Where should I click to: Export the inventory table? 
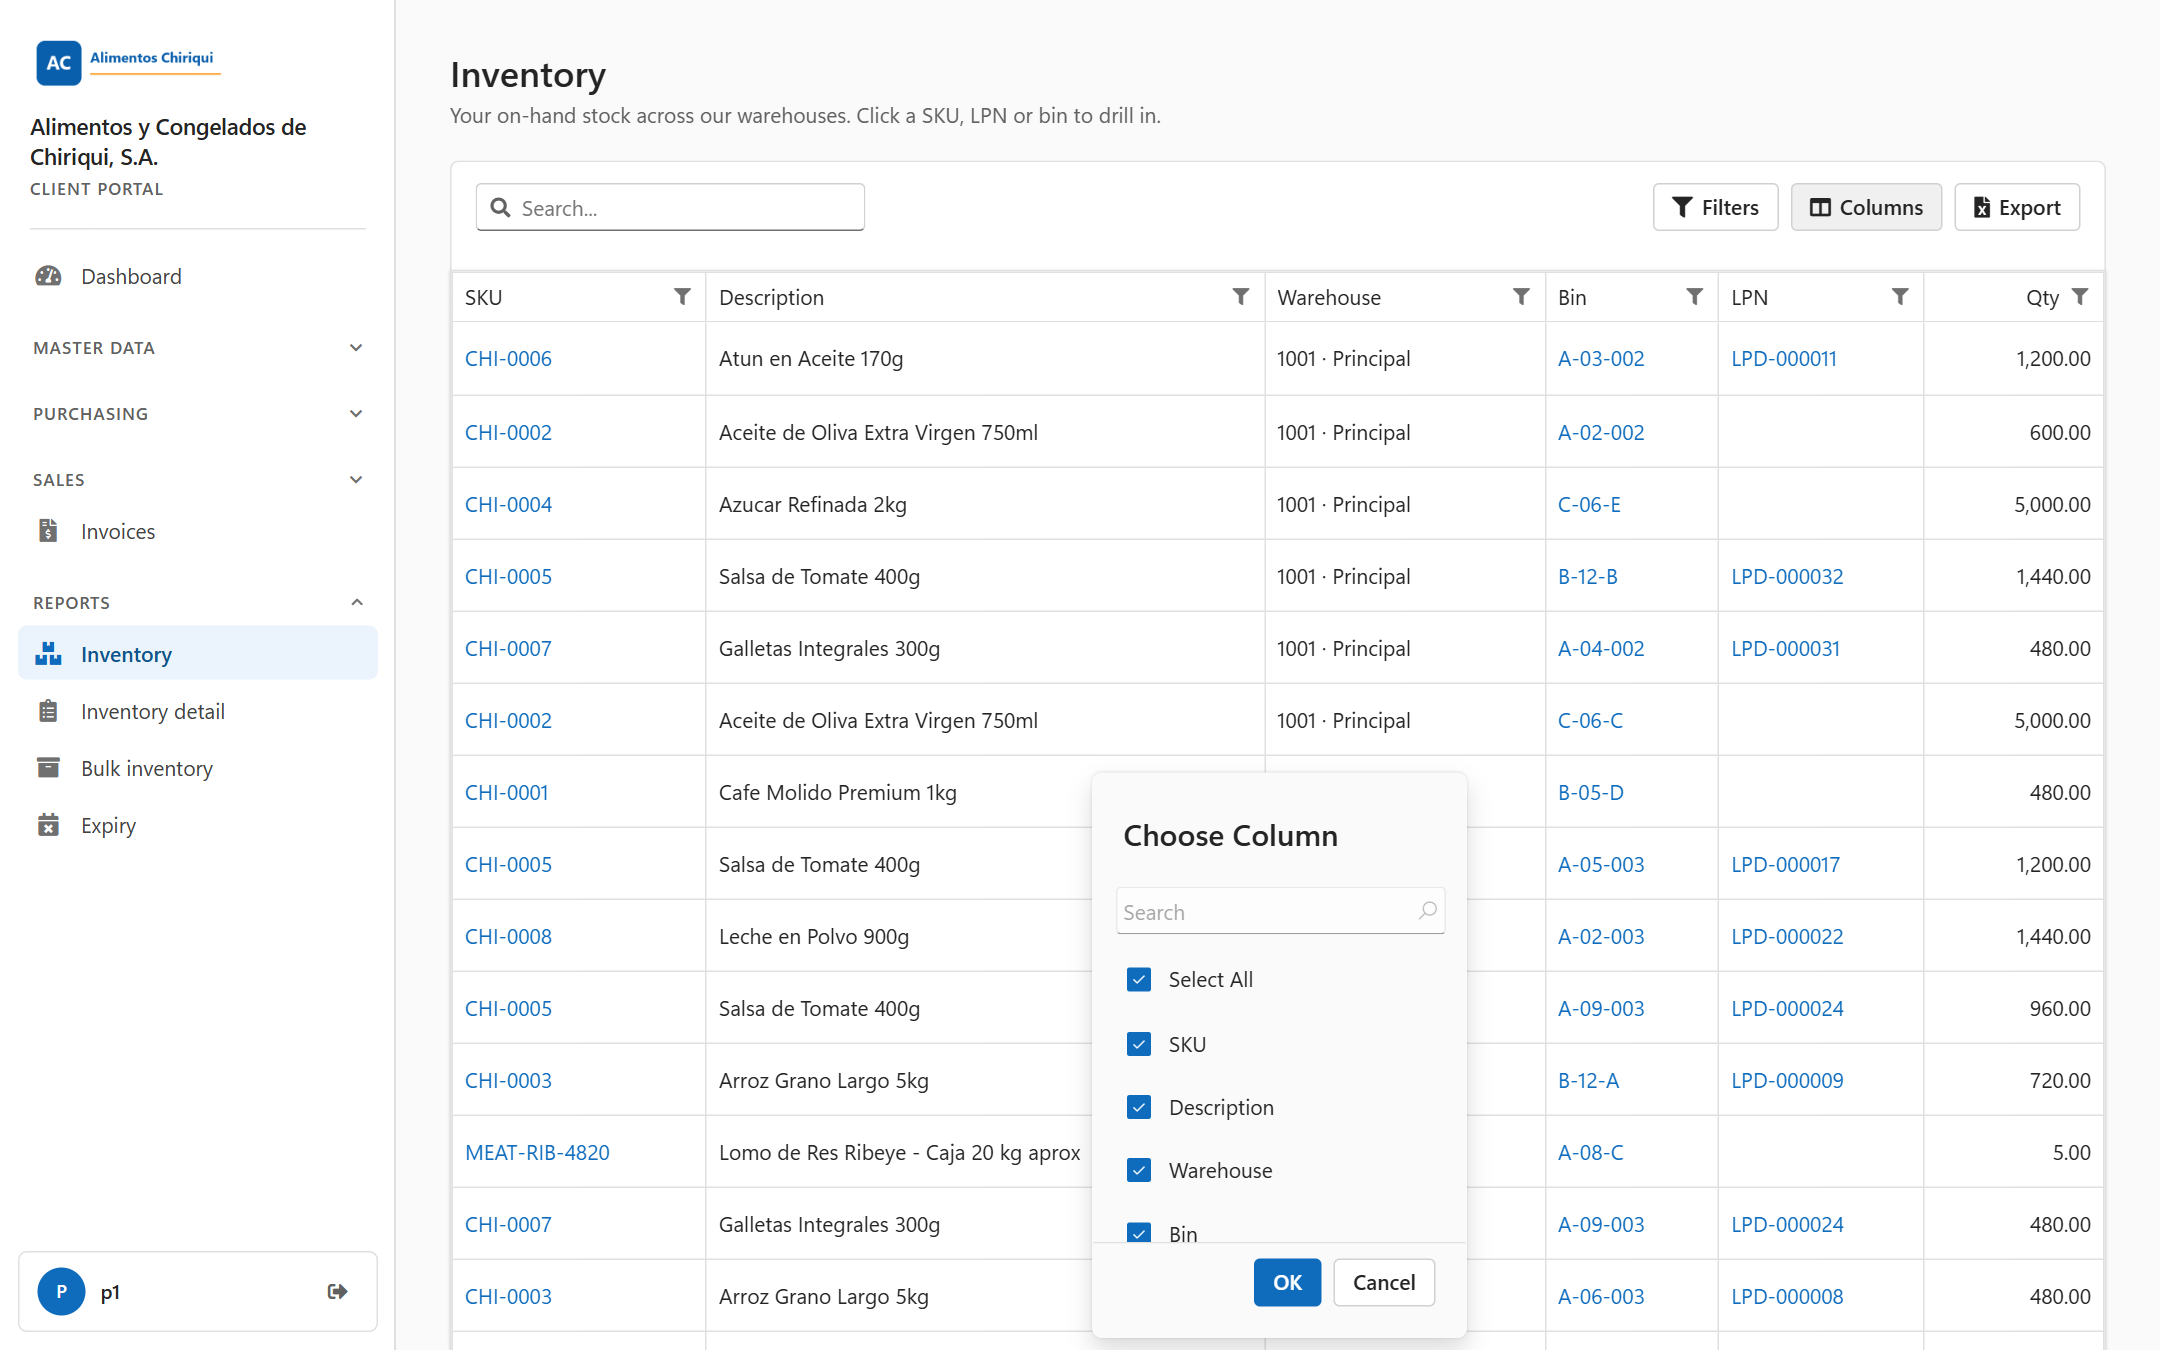pos(2017,207)
